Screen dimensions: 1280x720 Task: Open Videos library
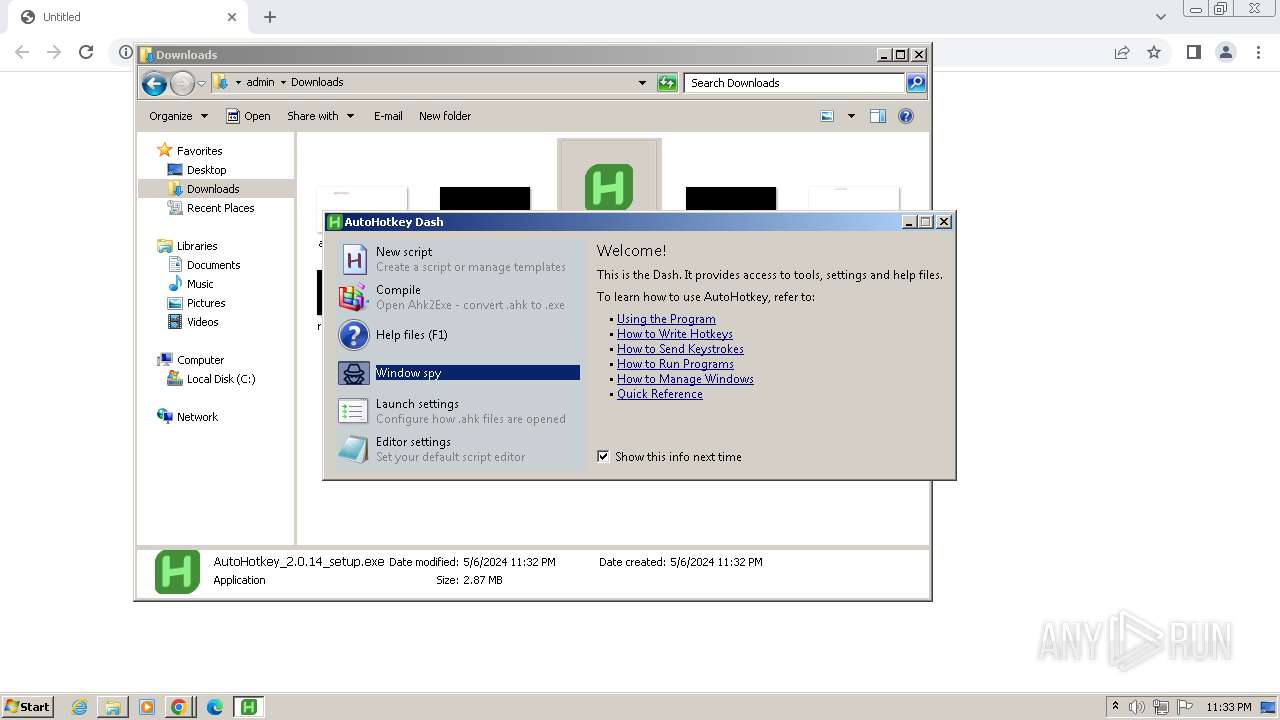pyautogui.click(x=202, y=322)
